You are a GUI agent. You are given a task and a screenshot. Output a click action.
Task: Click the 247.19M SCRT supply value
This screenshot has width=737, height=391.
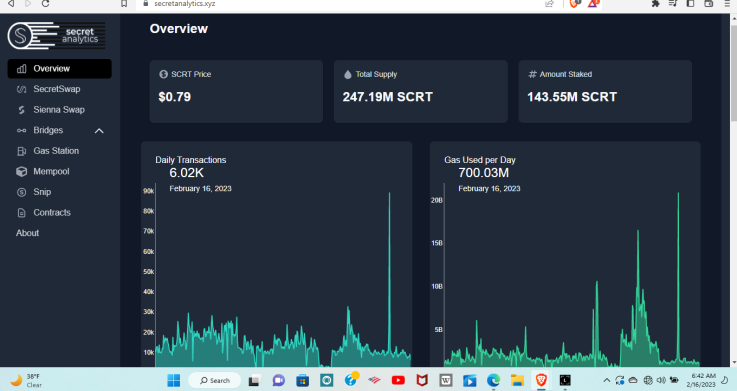(x=387, y=97)
